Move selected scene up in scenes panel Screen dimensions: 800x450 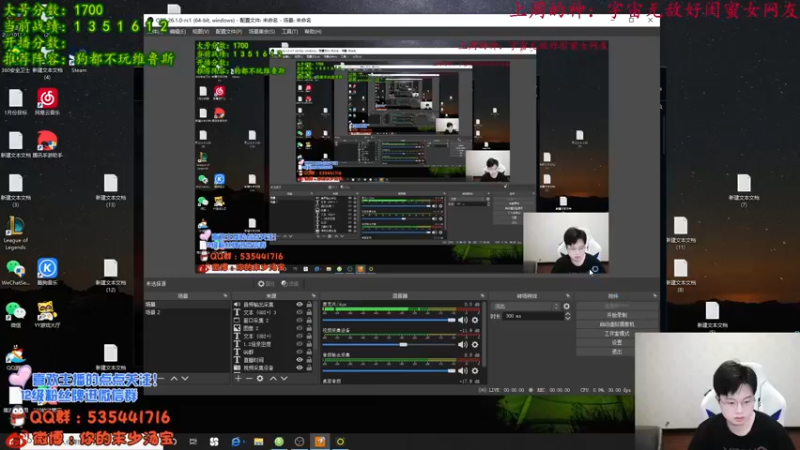(174, 379)
